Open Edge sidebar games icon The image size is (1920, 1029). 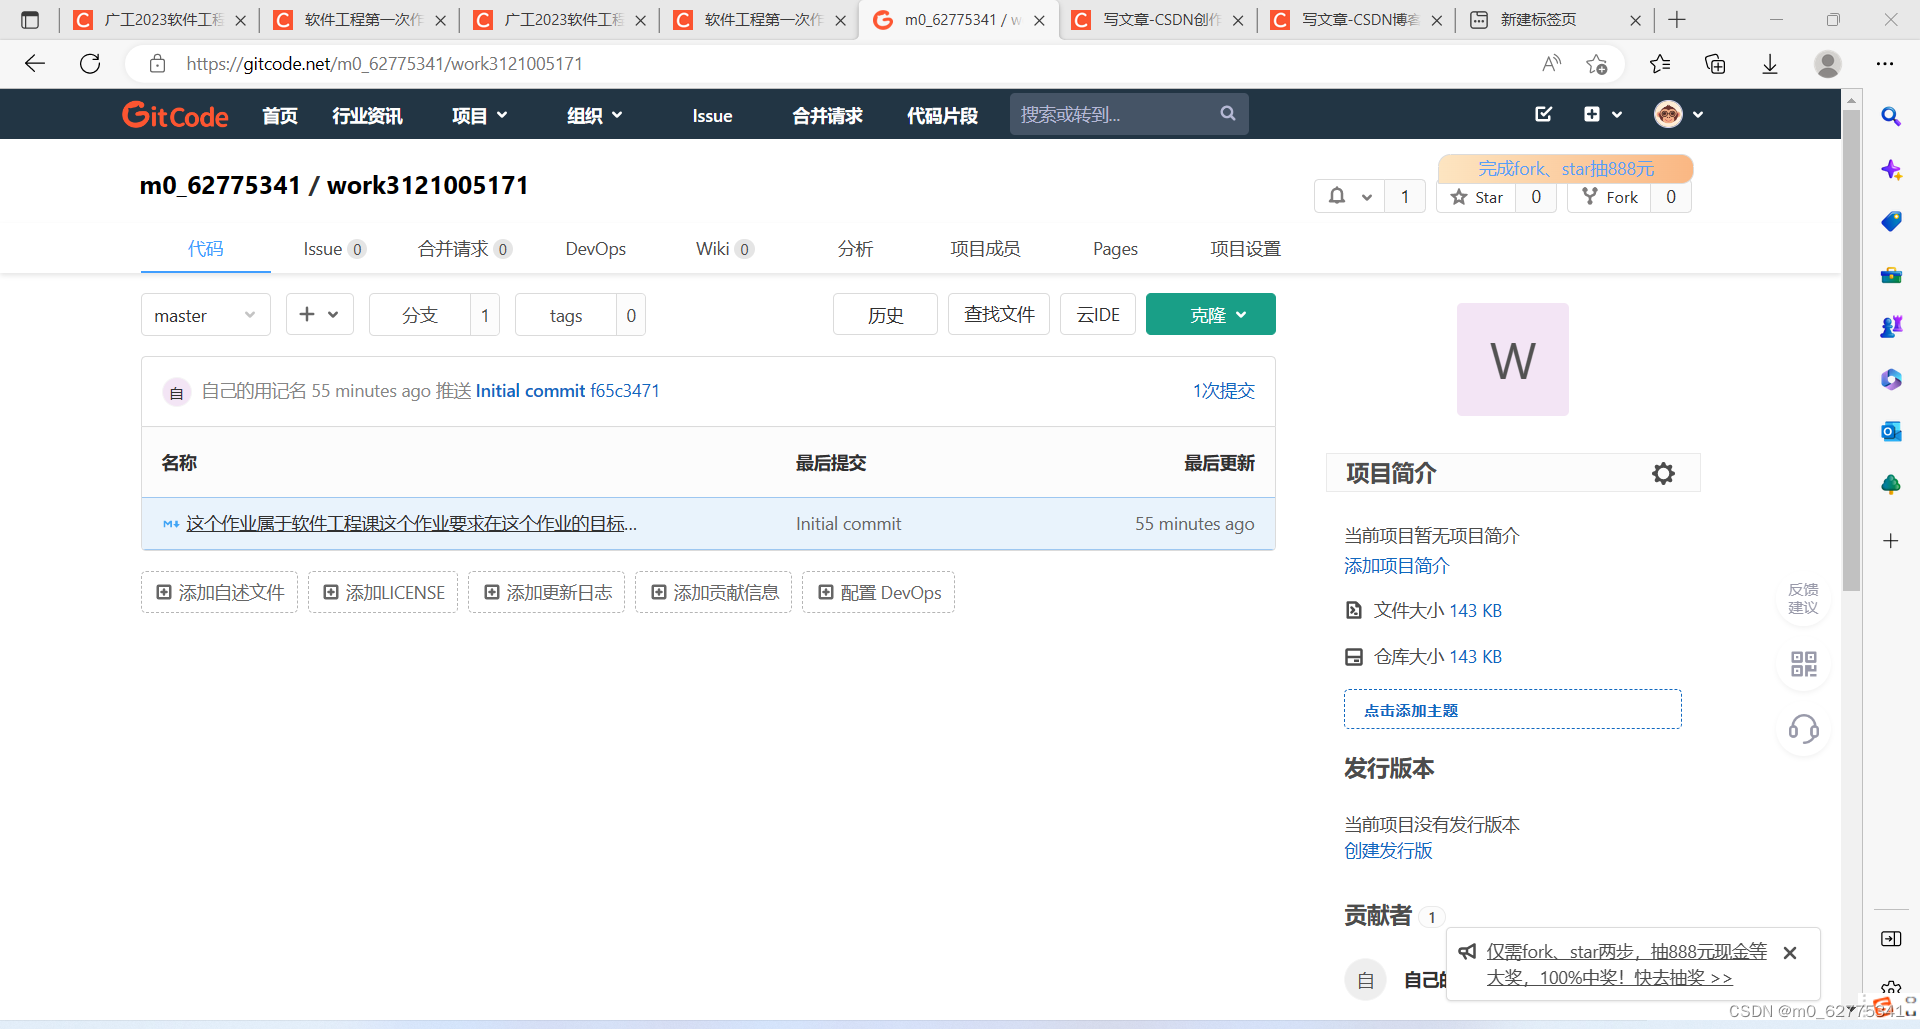(x=1890, y=326)
